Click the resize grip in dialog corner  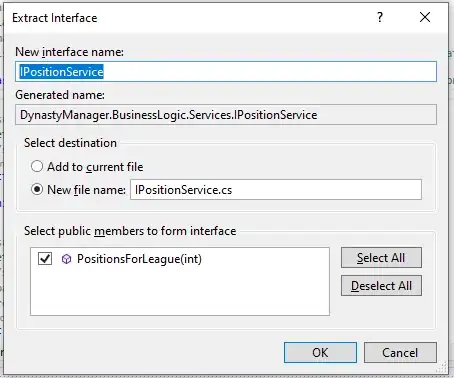pyautogui.click(x=442, y=368)
